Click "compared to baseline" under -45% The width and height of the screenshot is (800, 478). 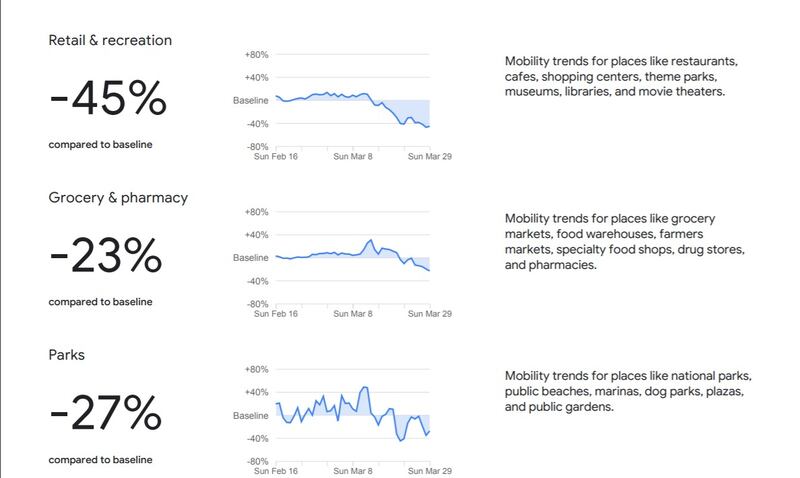[x=100, y=145]
